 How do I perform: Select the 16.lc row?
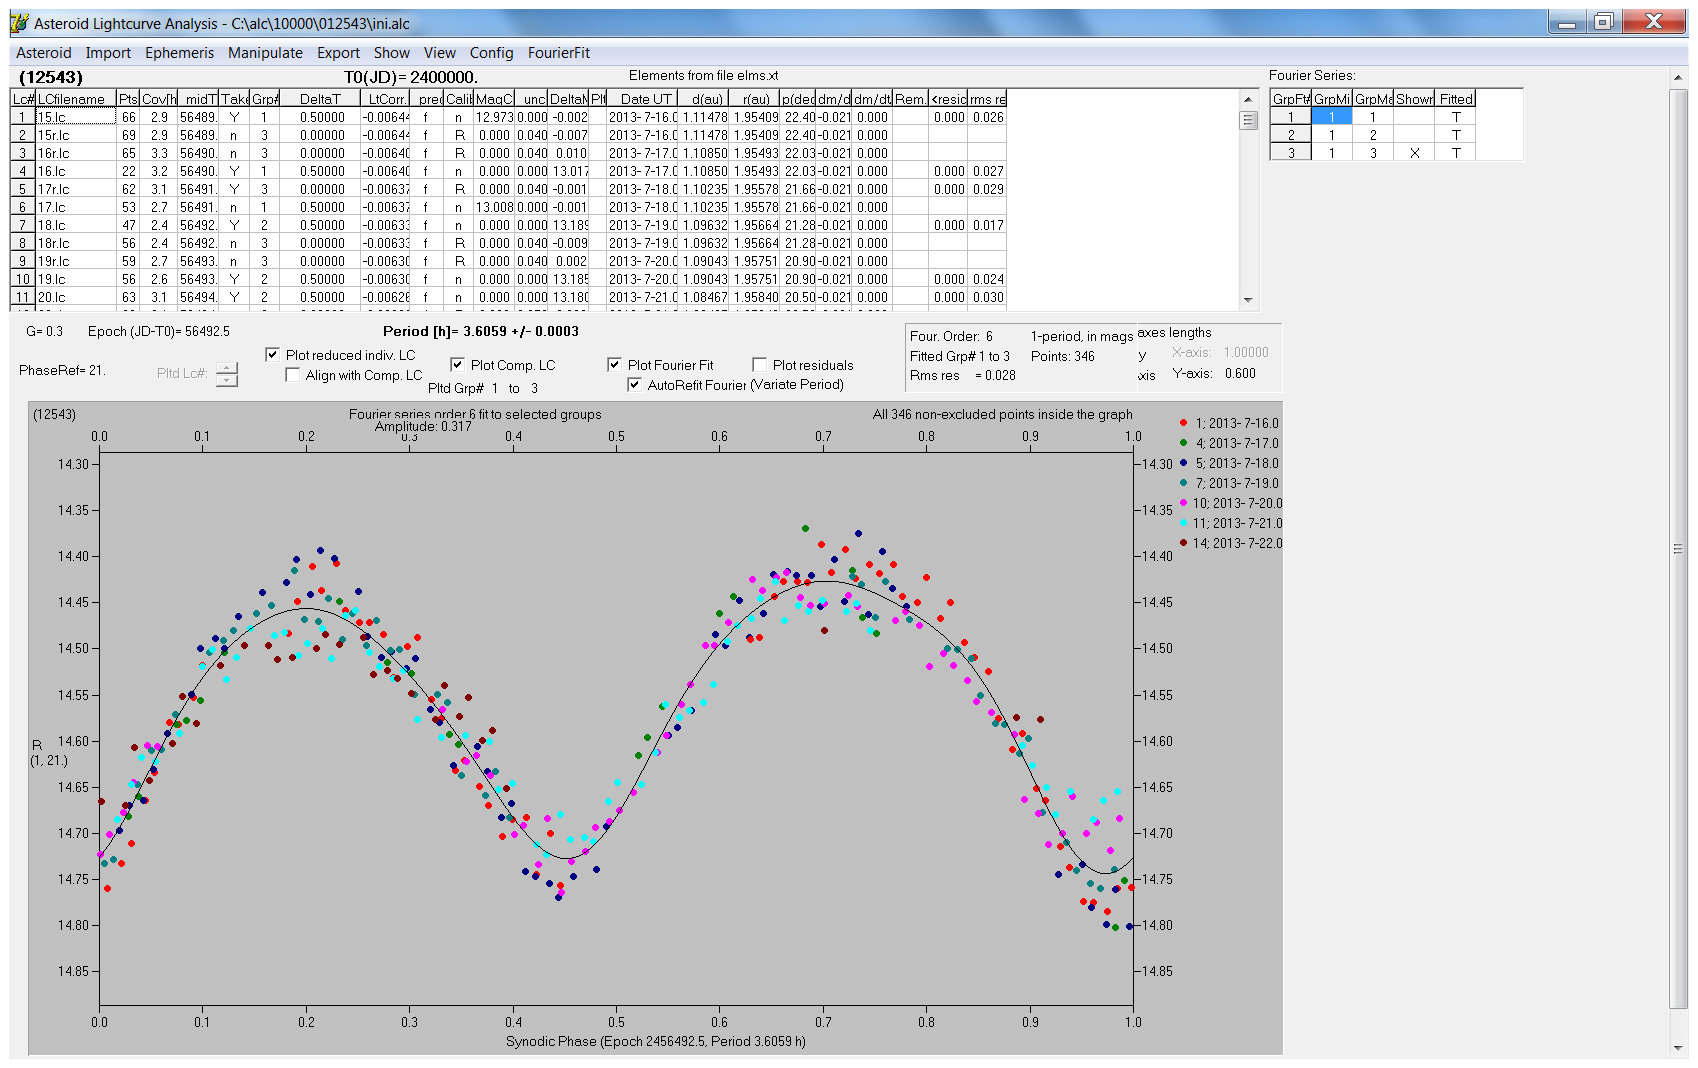tap(508, 171)
